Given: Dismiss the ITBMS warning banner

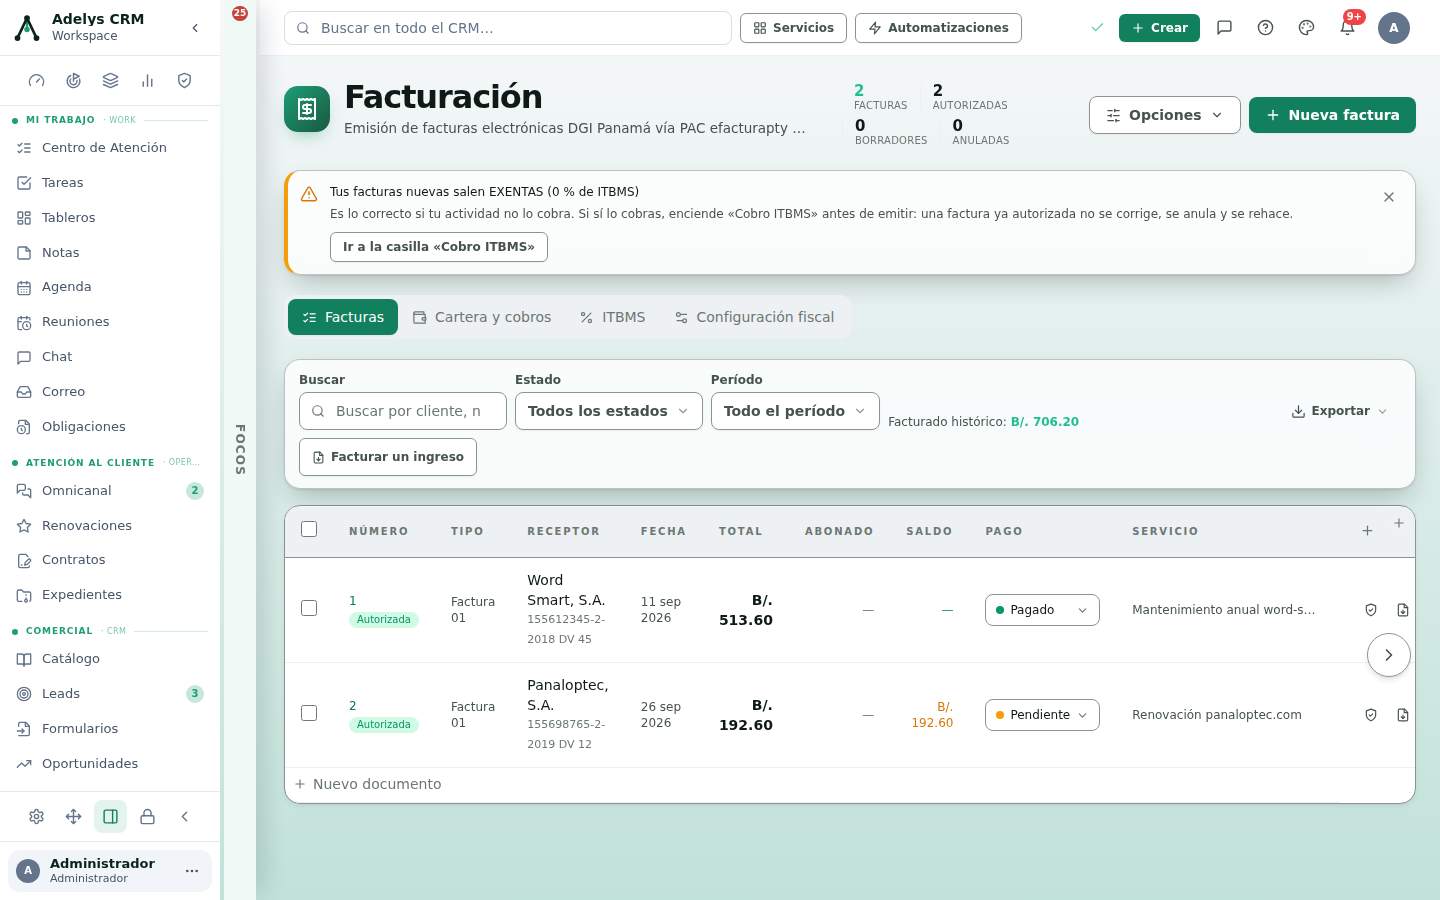Looking at the screenshot, I should click(x=1389, y=197).
